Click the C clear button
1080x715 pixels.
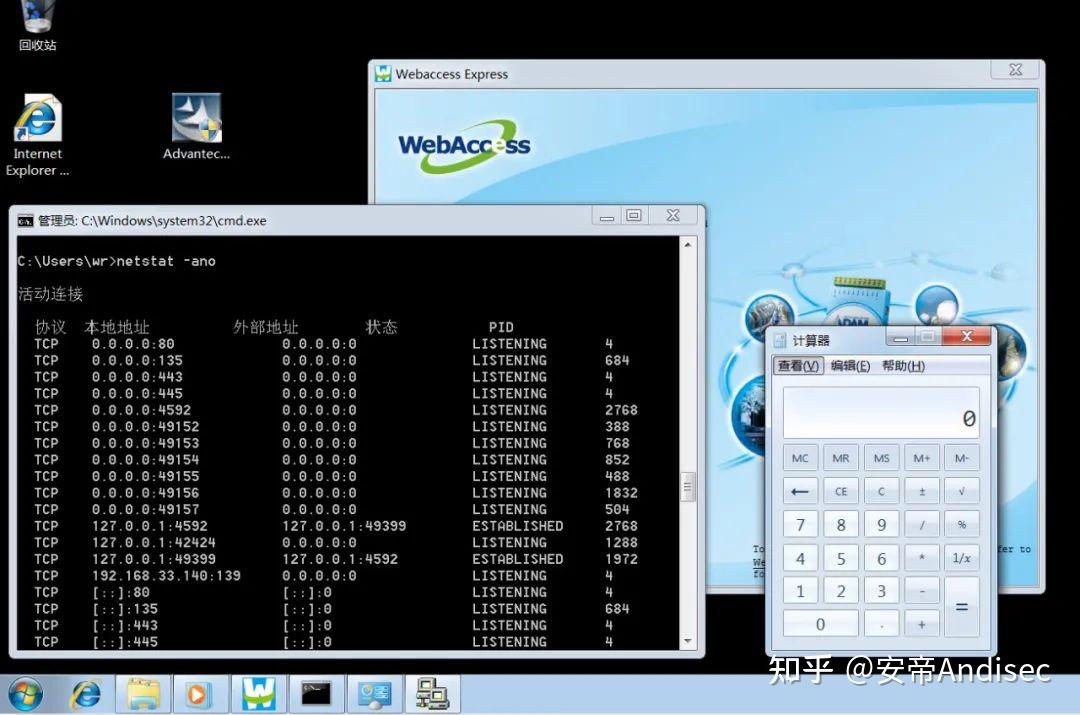(x=882, y=491)
